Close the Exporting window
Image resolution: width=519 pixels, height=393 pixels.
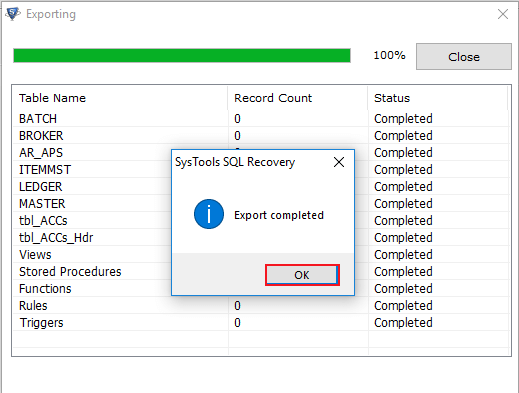pos(503,14)
